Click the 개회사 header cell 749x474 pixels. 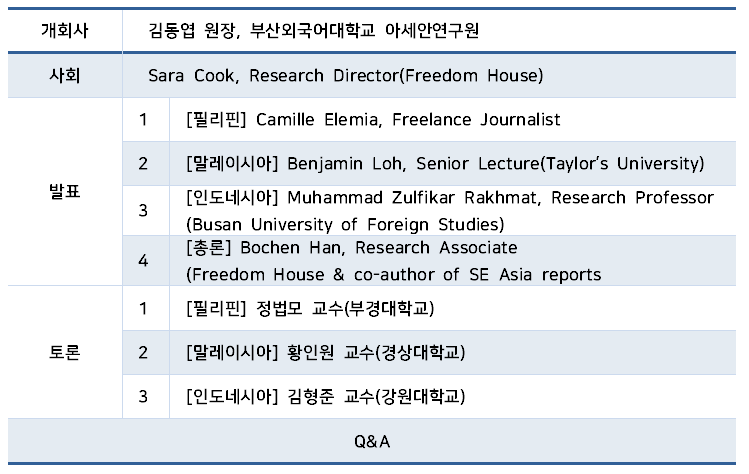(64, 30)
